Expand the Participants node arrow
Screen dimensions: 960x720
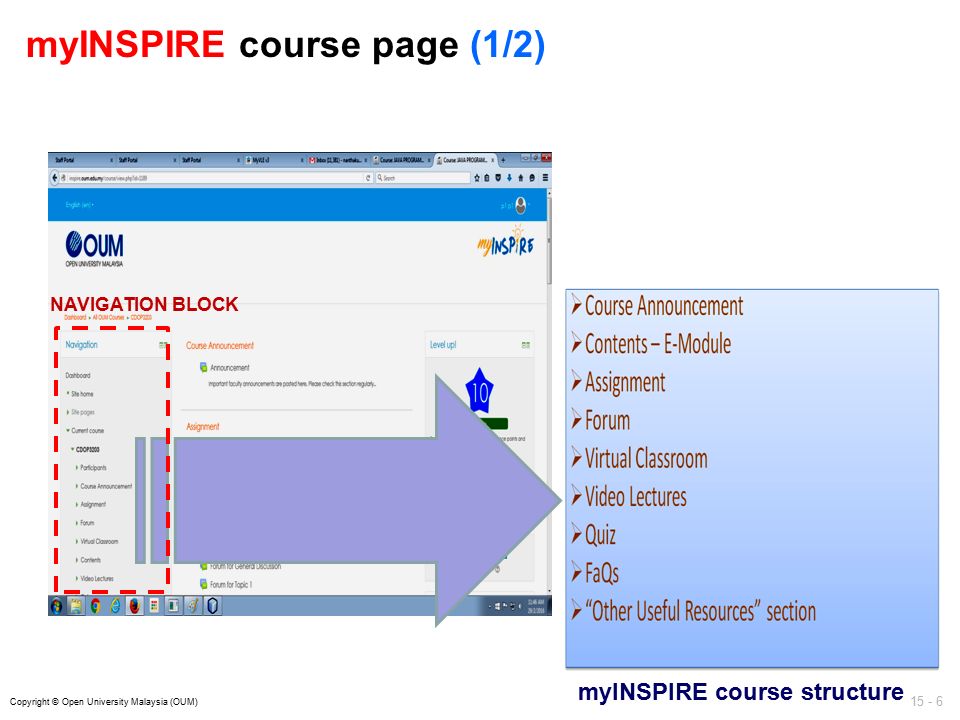pyautogui.click(x=77, y=468)
